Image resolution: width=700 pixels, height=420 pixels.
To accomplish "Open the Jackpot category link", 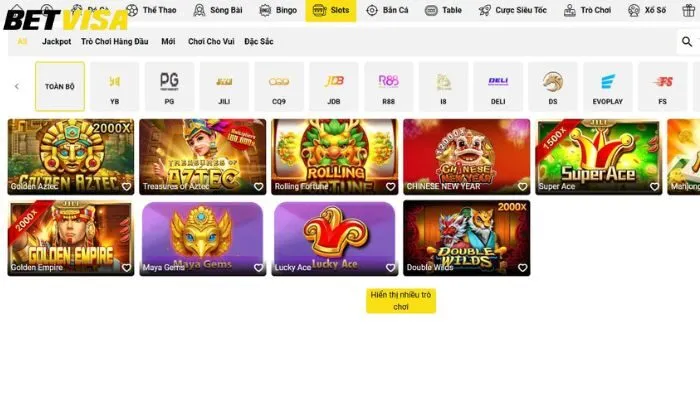I will (57, 42).
